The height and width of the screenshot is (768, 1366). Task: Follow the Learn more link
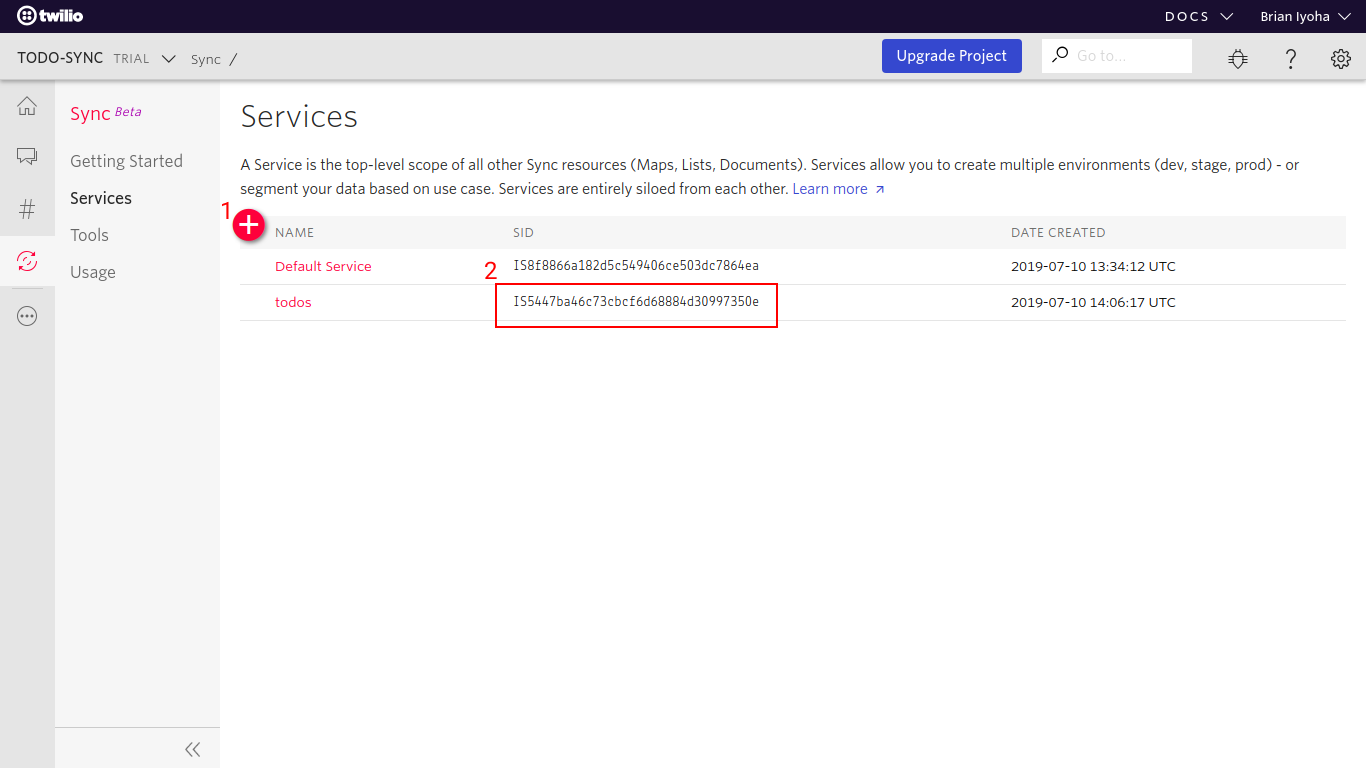pyautogui.click(x=838, y=189)
